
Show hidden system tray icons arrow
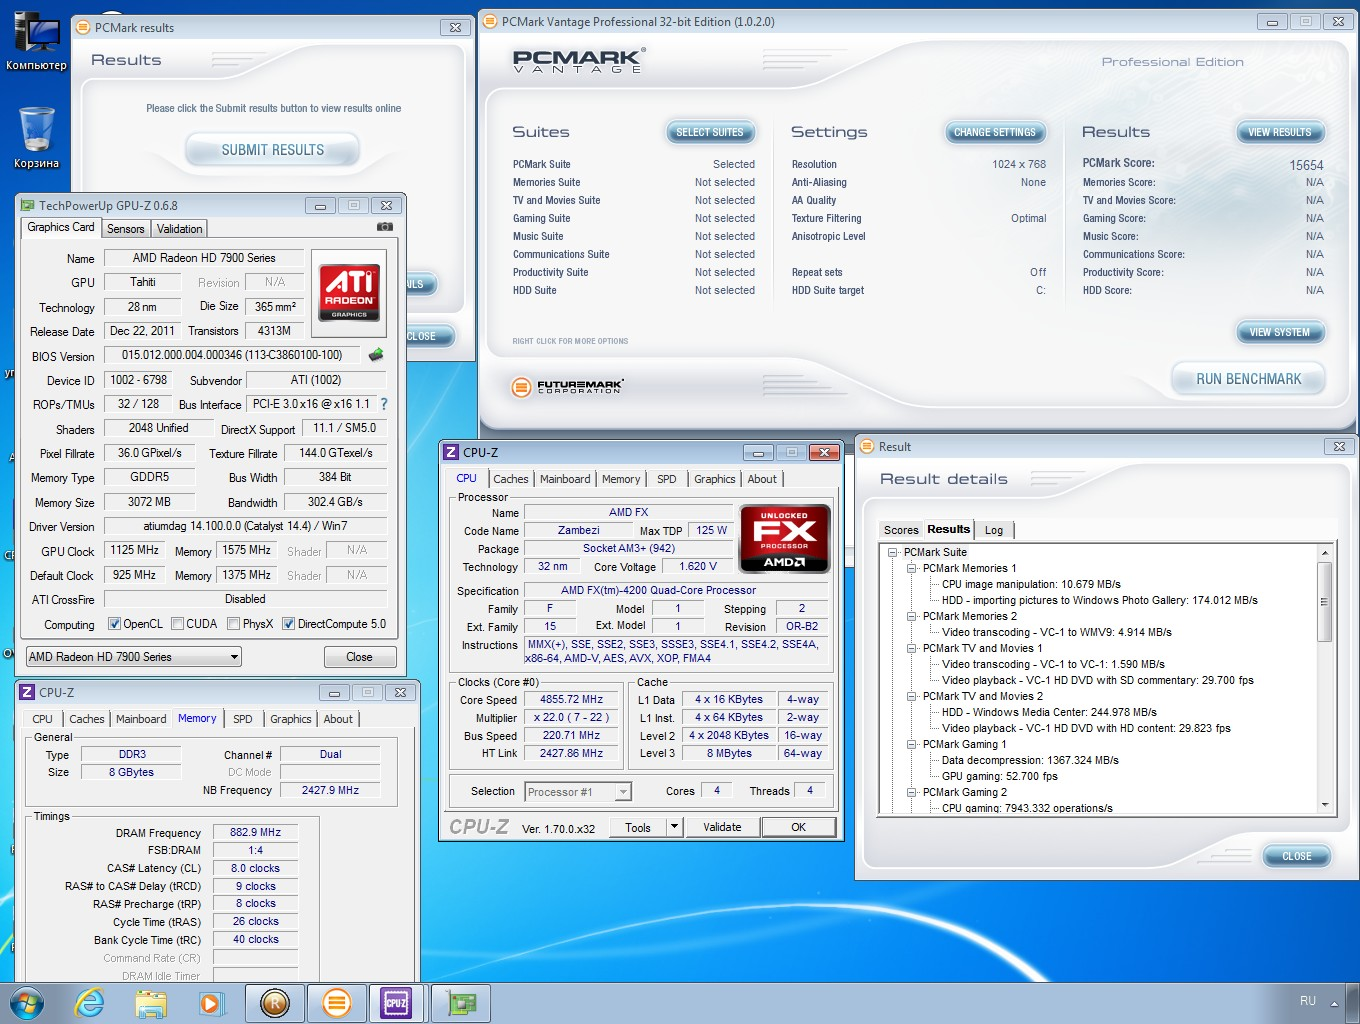[1334, 1002]
